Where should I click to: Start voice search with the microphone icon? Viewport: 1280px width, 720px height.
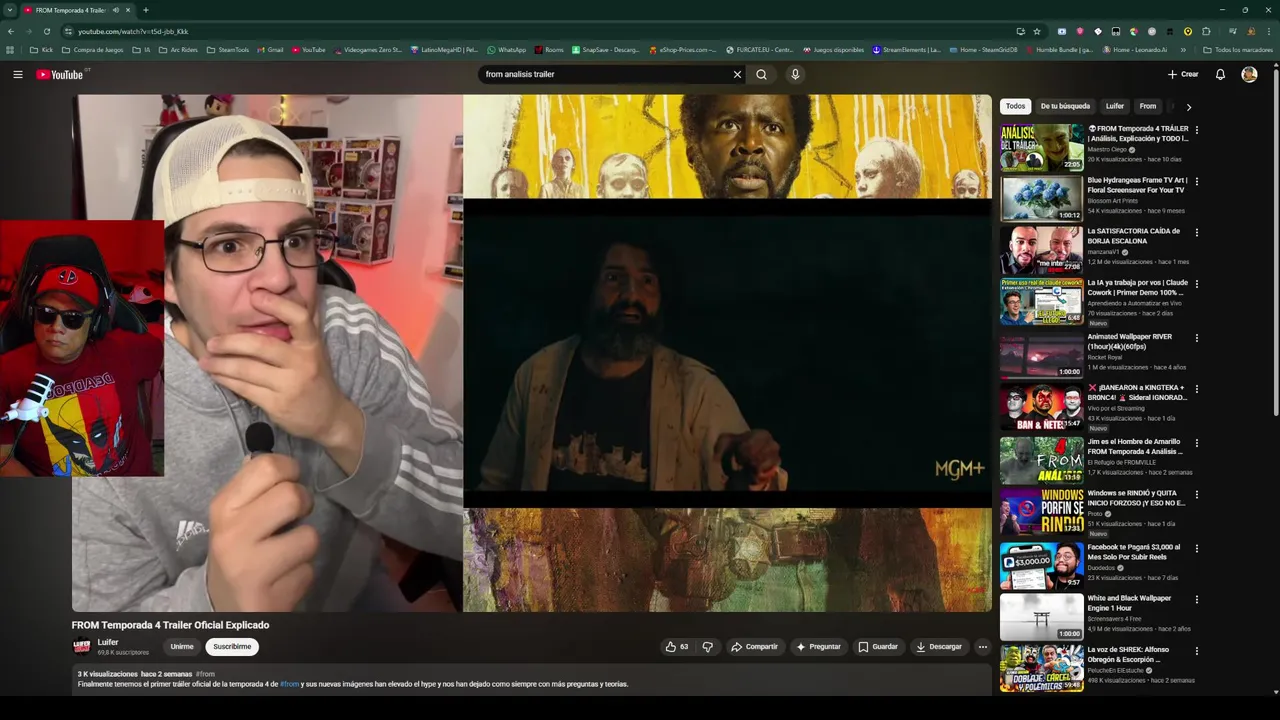coord(795,74)
